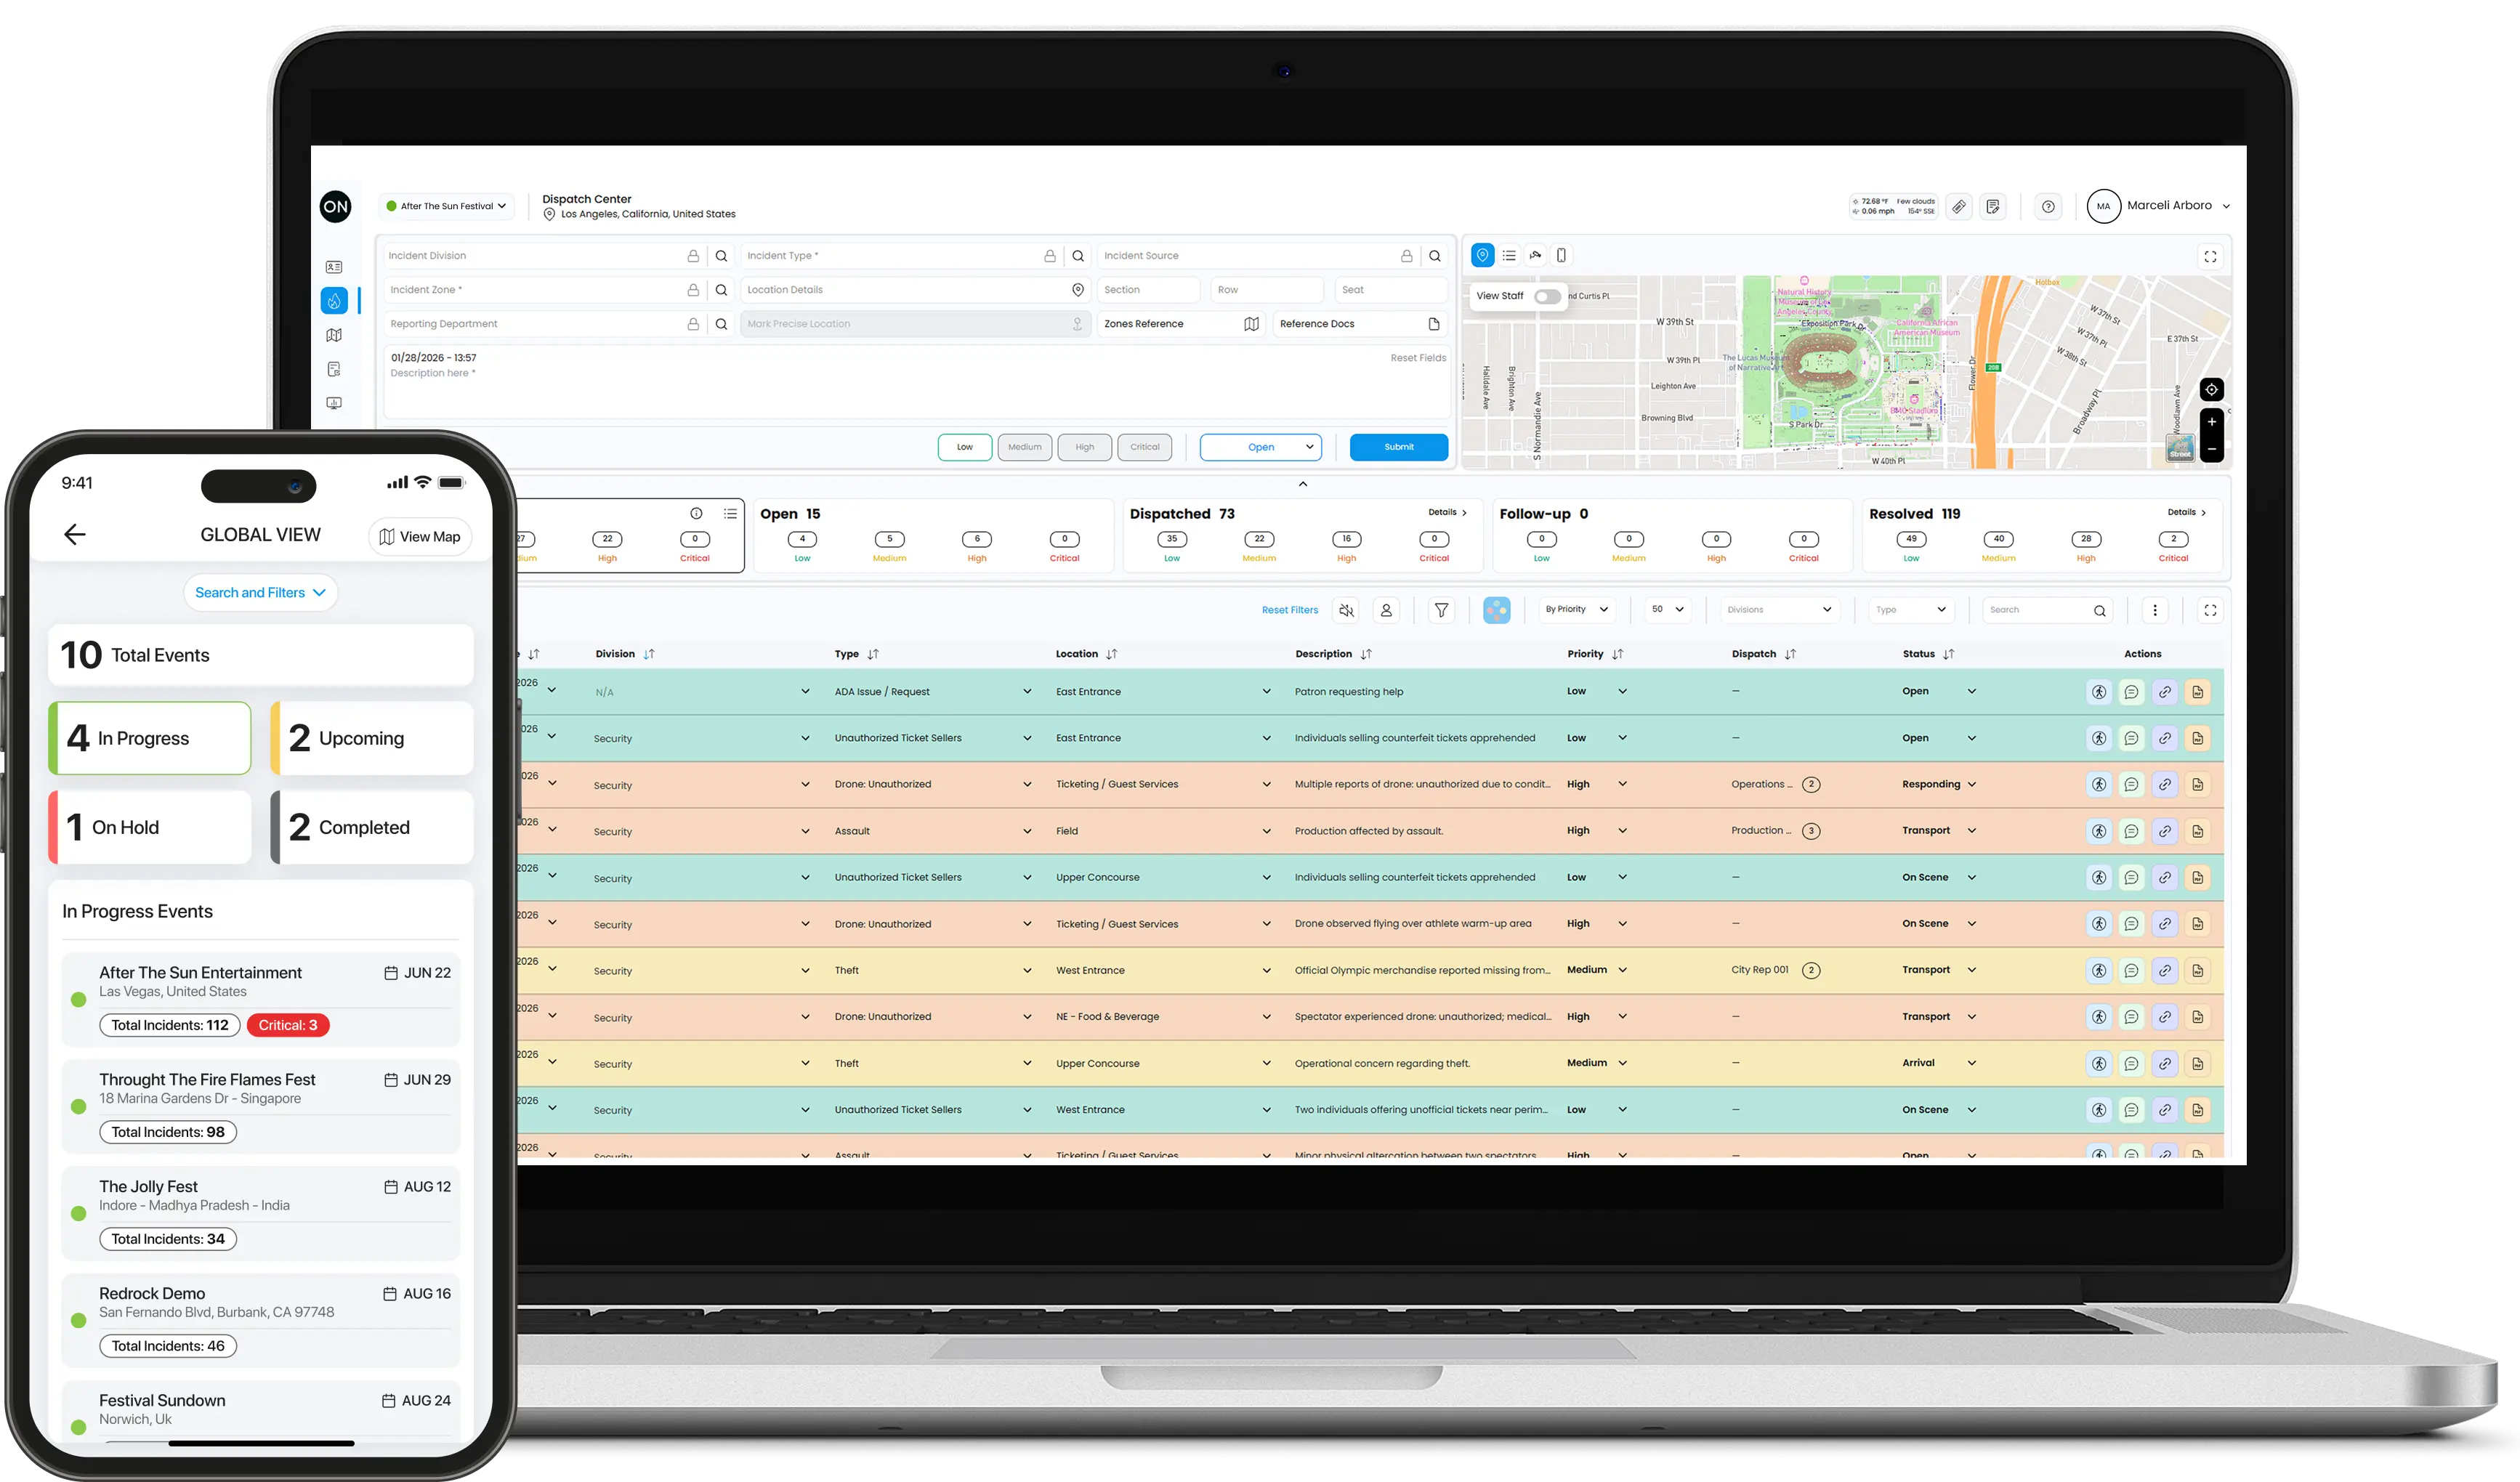Open the help question mark icon
Image resolution: width=2520 pixels, height=1482 pixels.
point(2048,207)
